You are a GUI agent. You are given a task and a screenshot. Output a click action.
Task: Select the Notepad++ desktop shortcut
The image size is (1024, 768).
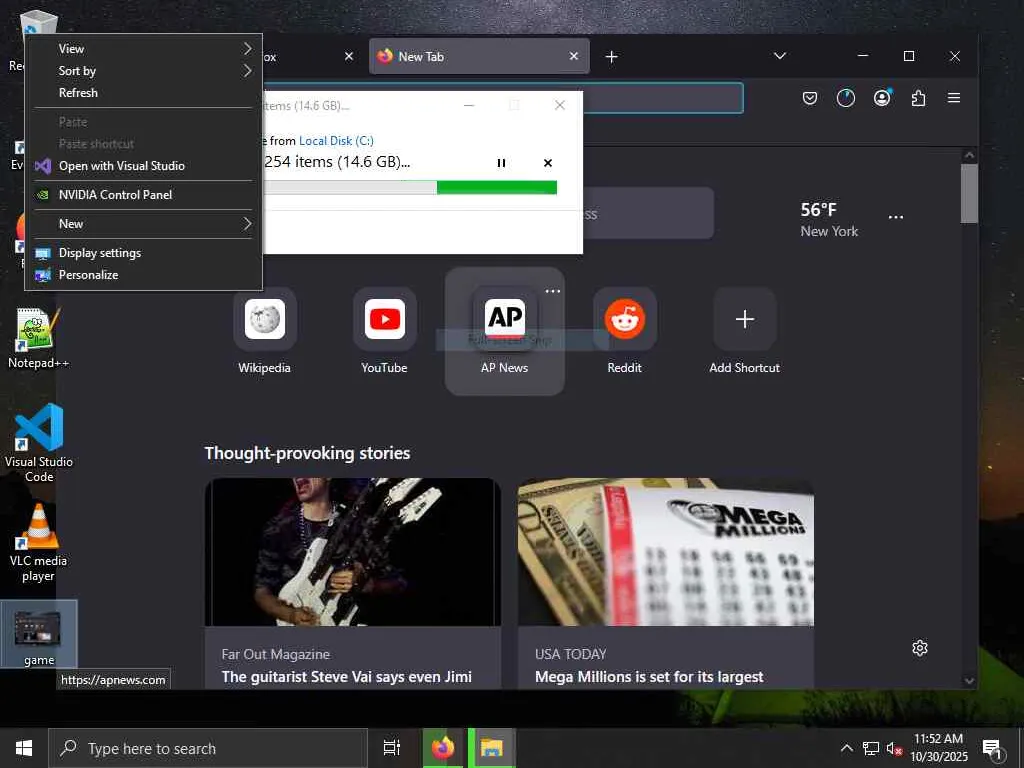pos(38,338)
